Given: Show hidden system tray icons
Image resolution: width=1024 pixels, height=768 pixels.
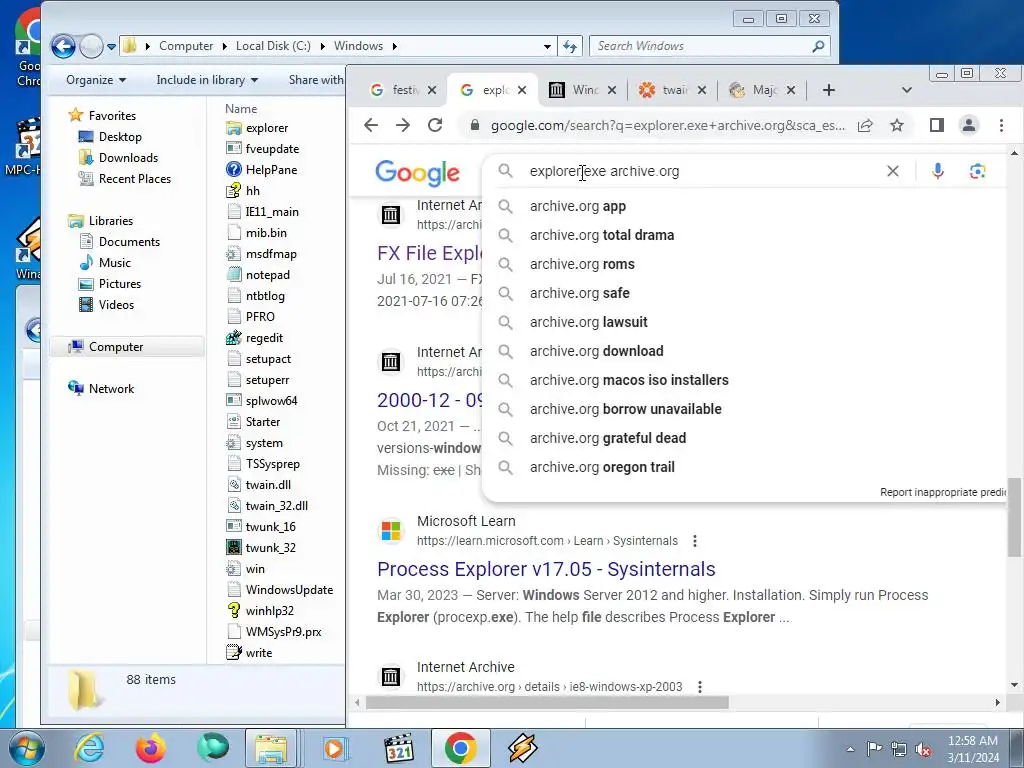Looking at the screenshot, I should point(850,749).
